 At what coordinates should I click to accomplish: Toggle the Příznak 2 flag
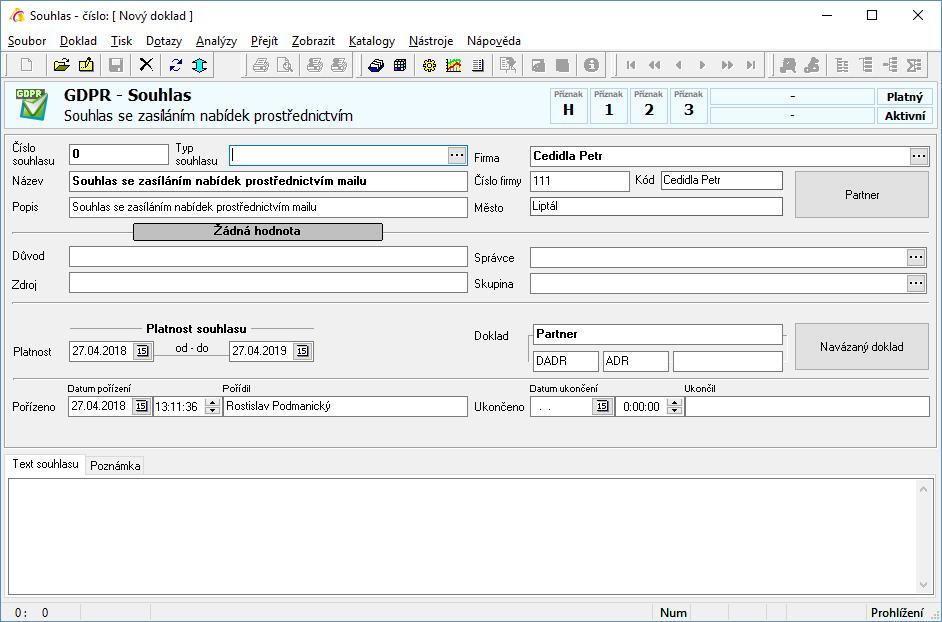coord(649,106)
